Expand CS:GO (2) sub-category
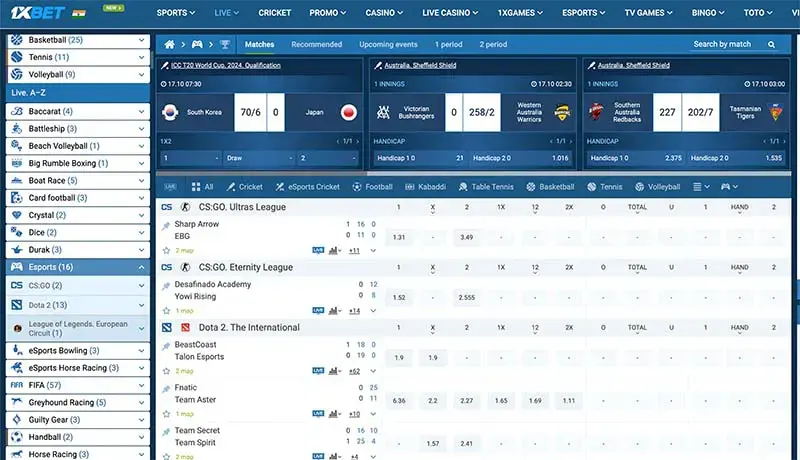Viewport: 800px width, 460px height. tap(141, 286)
